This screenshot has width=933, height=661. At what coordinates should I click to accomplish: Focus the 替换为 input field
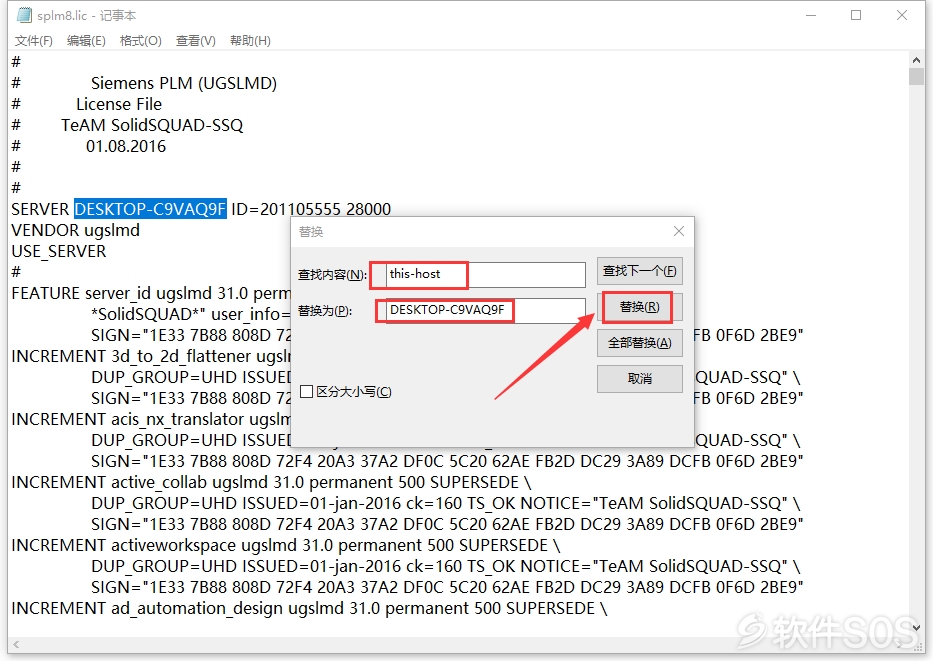click(486, 310)
